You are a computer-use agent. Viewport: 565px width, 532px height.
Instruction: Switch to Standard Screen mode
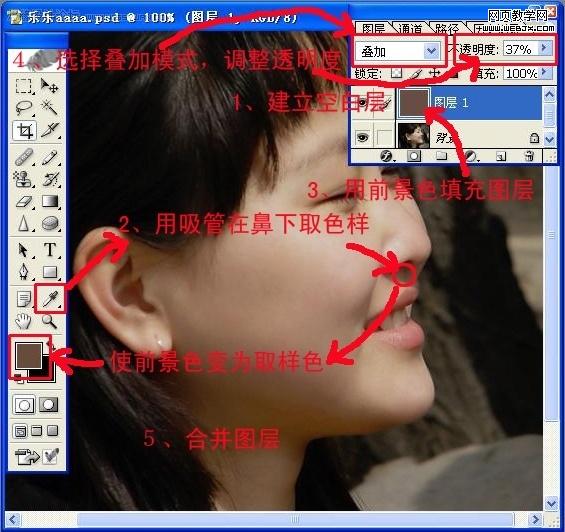click(21, 431)
